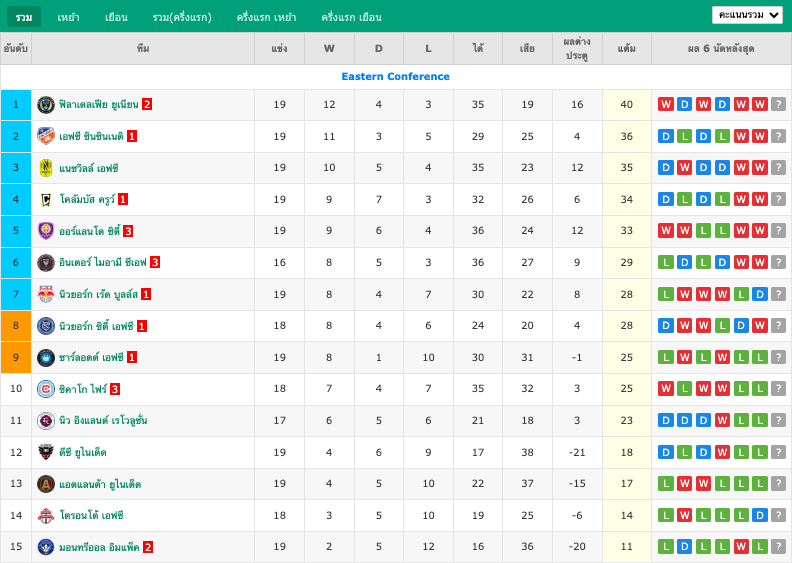The height and width of the screenshot is (563, 792).
Task: Click red card badge 2 beside Philadelphia Union
Action: (147, 105)
